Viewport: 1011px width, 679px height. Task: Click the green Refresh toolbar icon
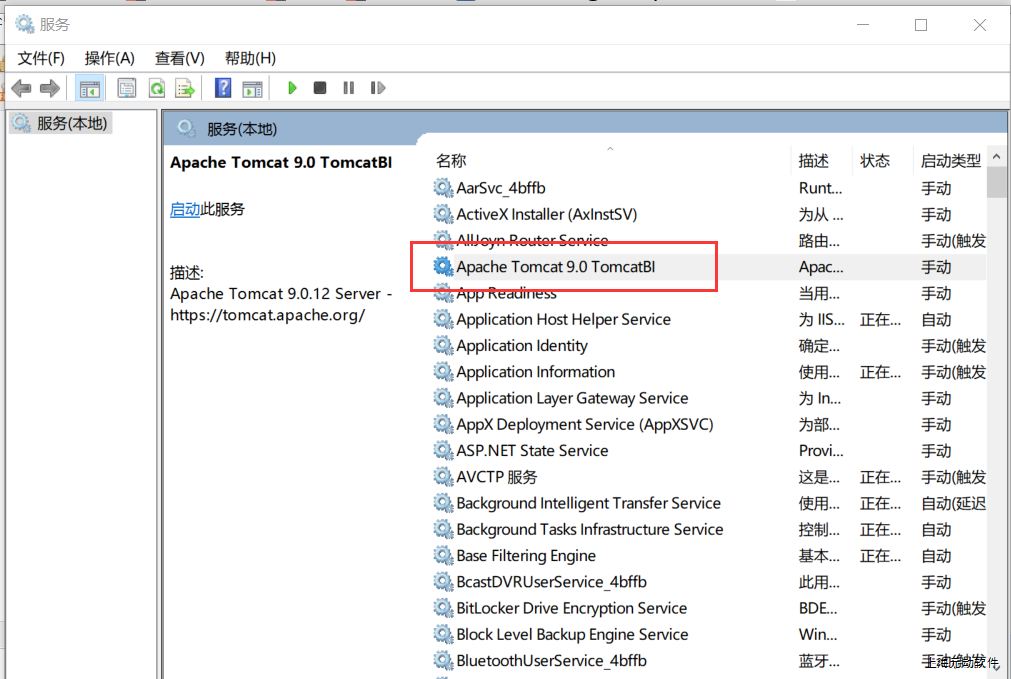[156, 88]
